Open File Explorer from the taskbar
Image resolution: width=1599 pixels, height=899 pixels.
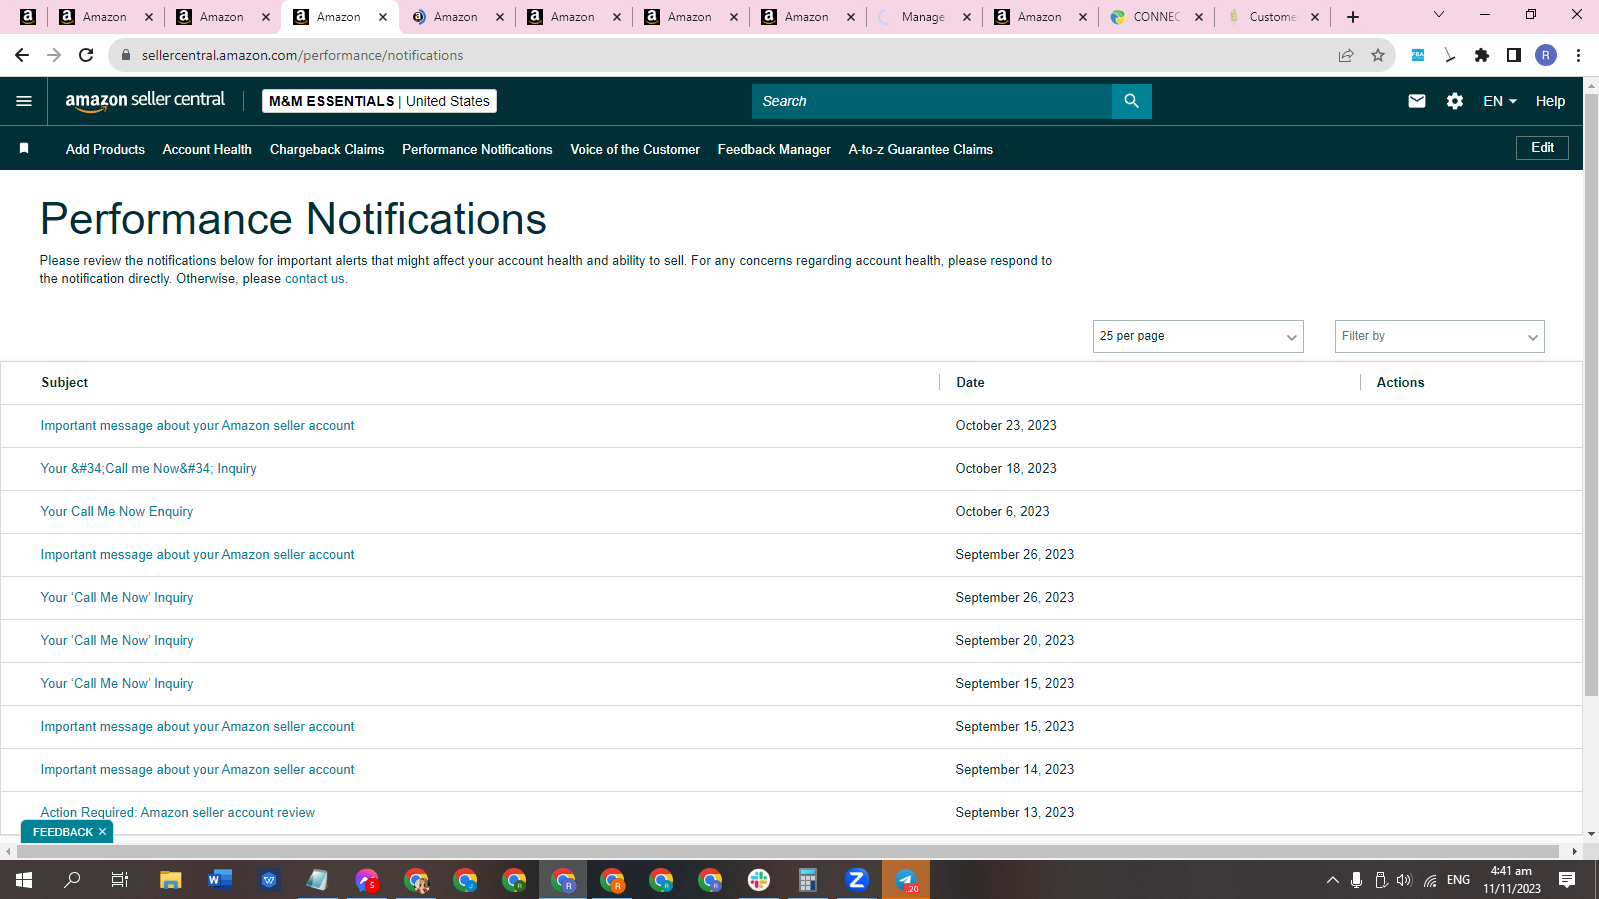(x=171, y=880)
